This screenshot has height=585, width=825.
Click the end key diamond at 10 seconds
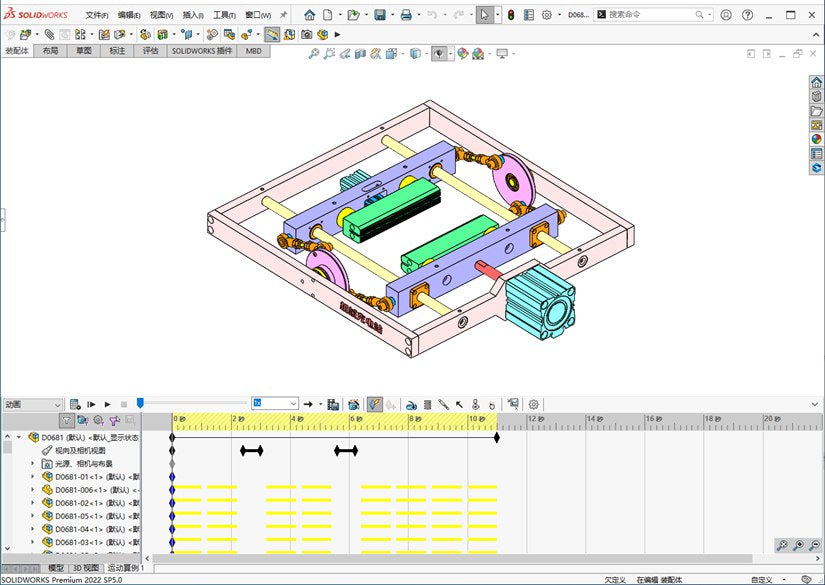click(497, 437)
